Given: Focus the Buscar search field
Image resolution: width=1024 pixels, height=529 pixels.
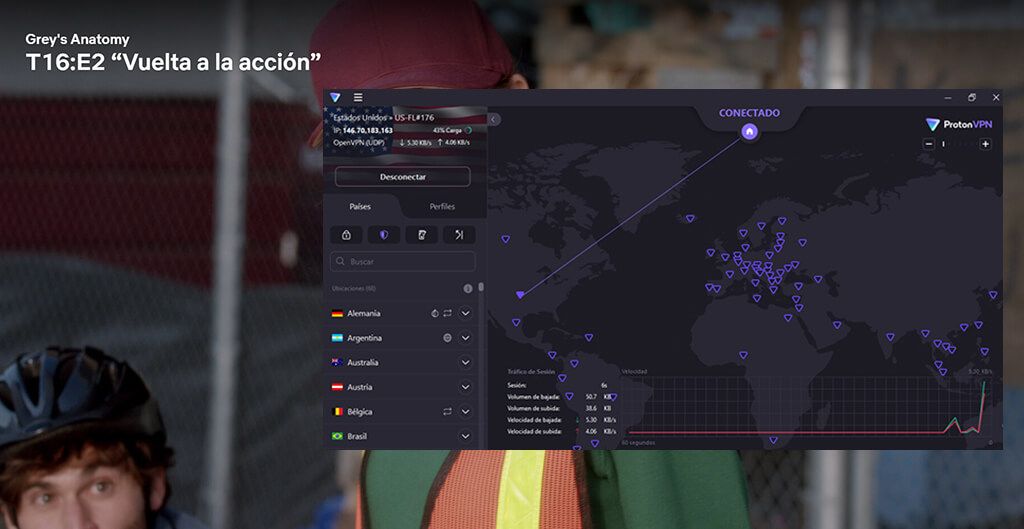Looking at the screenshot, I should pyautogui.click(x=402, y=261).
